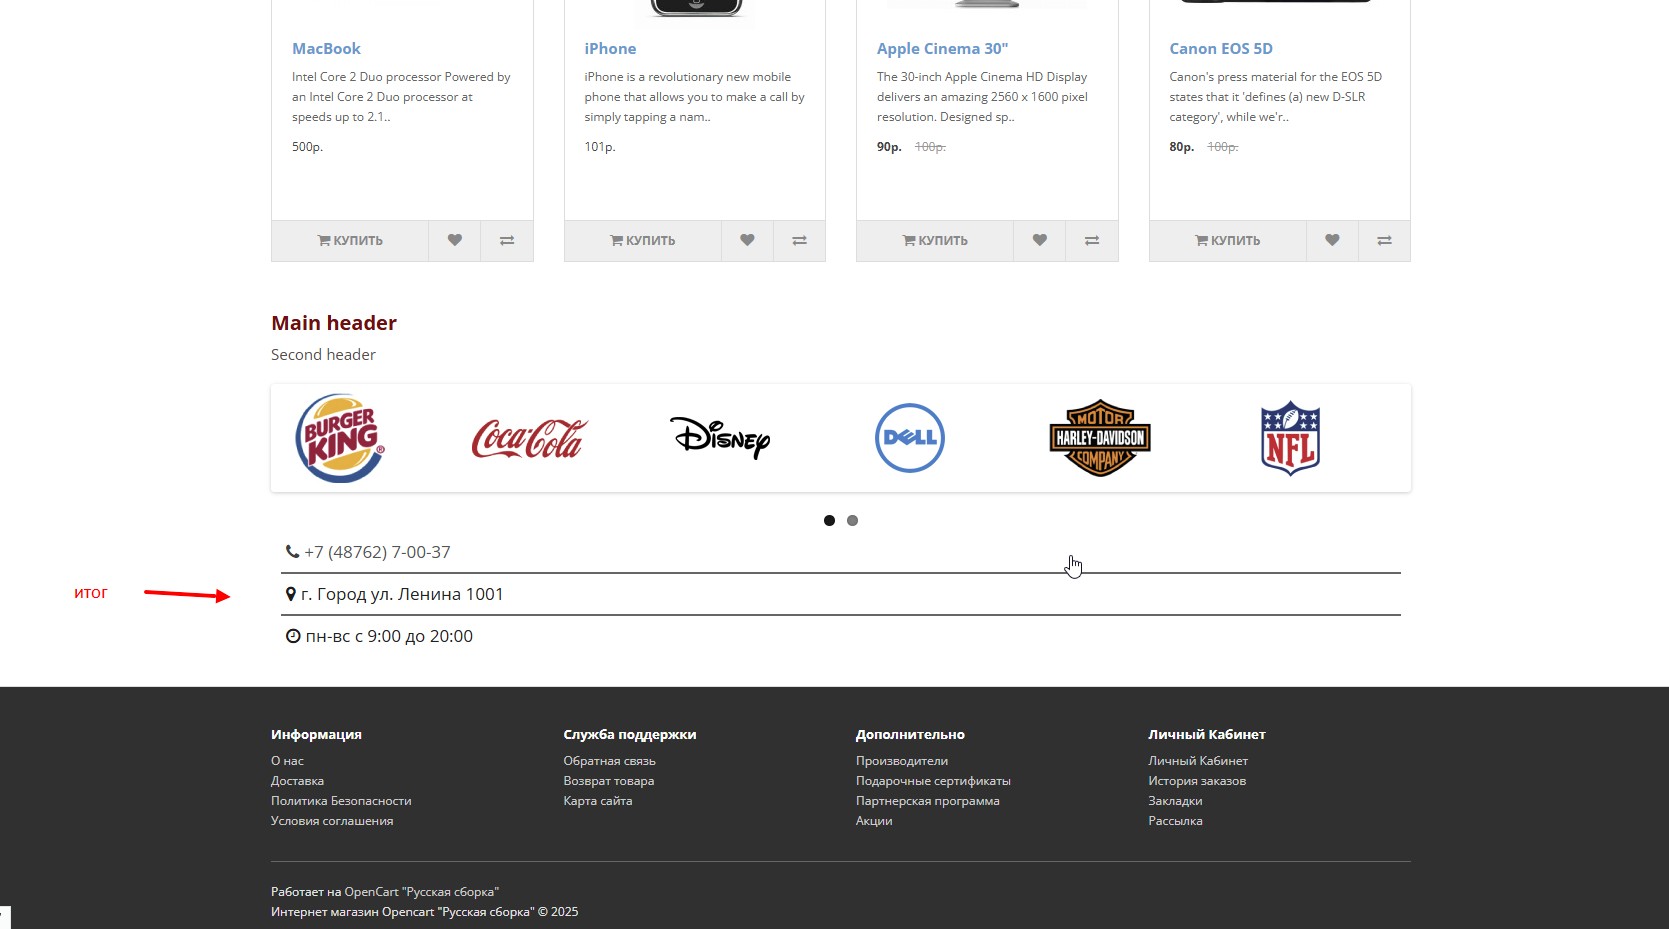Open Акции footer link
Viewport: 1669px width, 929px height.
[x=874, y=821]
